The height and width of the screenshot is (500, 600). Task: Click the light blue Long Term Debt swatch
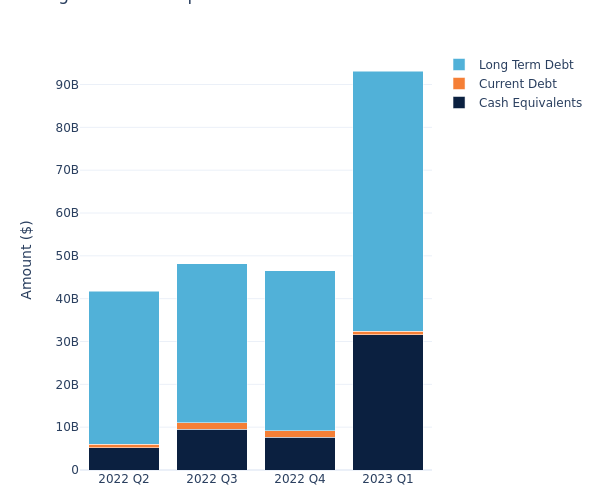tap(459, 65)
